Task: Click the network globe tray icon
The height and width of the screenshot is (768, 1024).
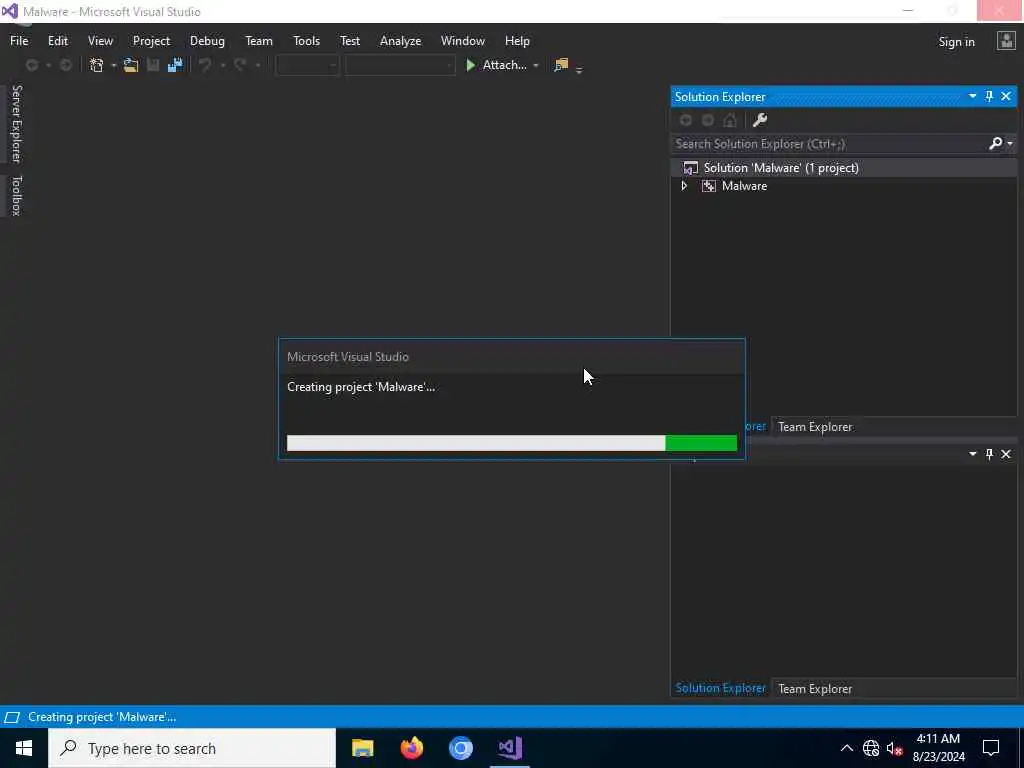Action: pos(871,748)
